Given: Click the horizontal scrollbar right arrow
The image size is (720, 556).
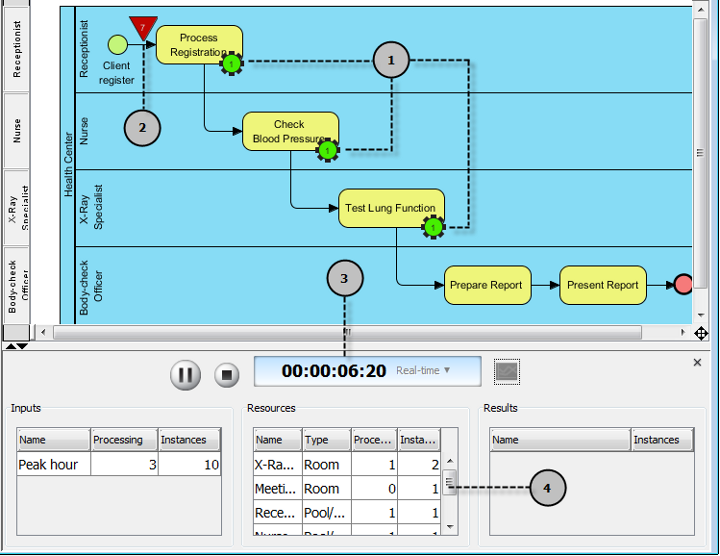Looking at the screenshot, I should click(682, 332).
